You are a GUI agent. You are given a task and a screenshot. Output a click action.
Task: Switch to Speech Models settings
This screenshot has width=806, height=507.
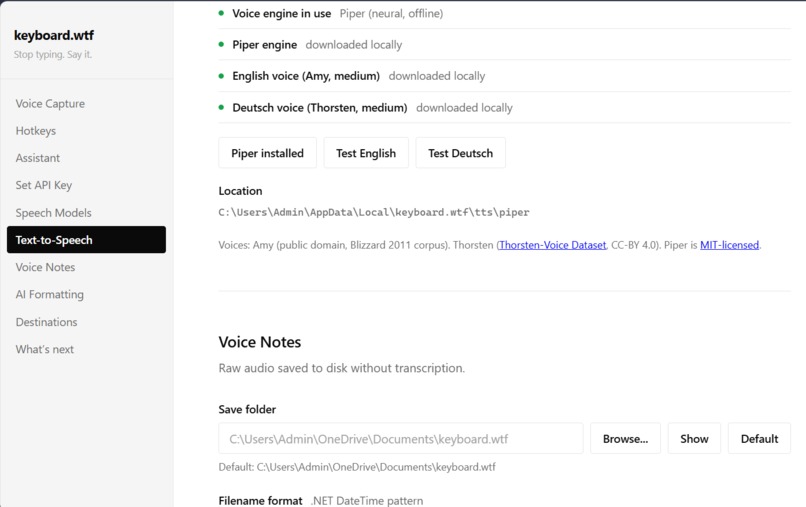(53, 212)
